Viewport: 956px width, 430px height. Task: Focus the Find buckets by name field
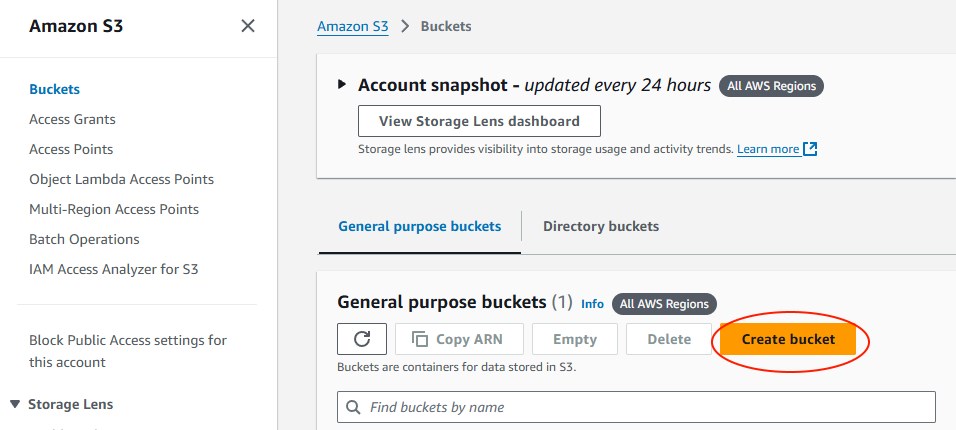pyautogui.click(x=636, y=407)
